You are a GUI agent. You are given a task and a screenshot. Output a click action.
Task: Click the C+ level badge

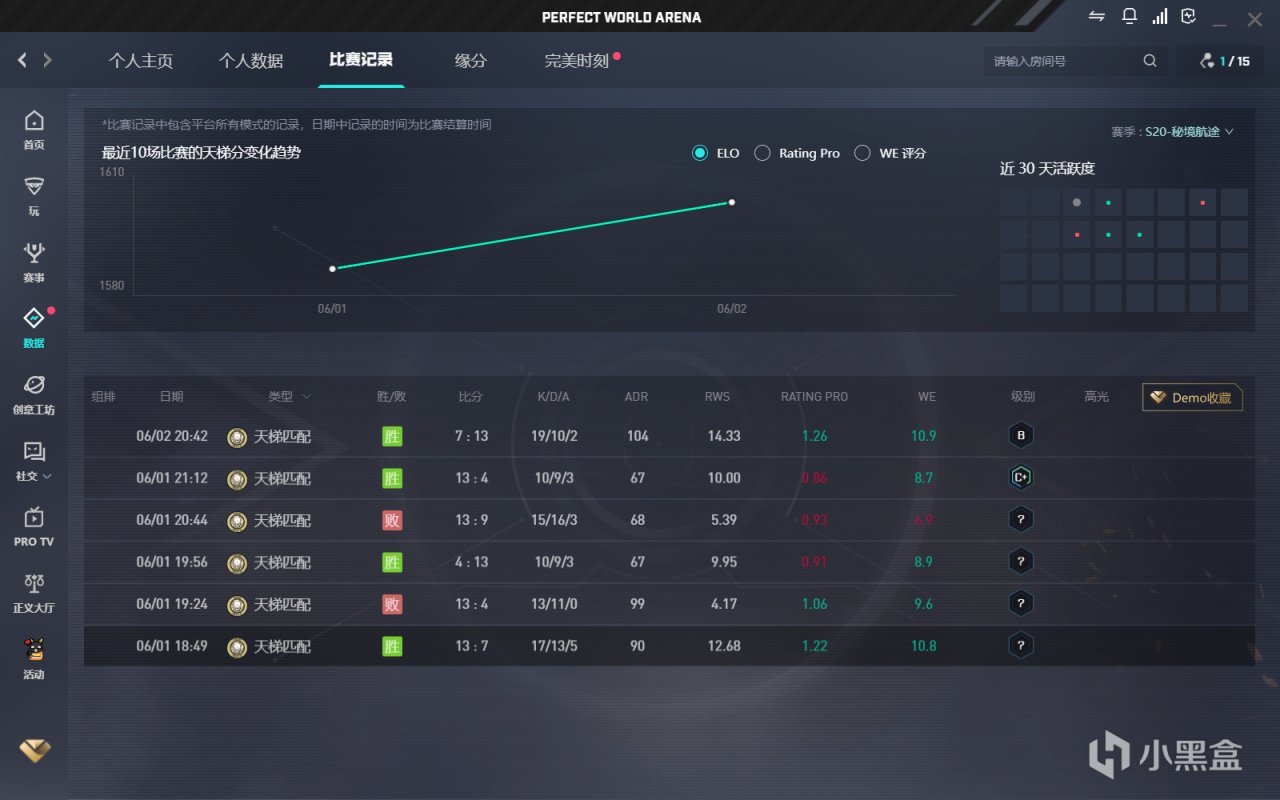[x=1021, y=478]
